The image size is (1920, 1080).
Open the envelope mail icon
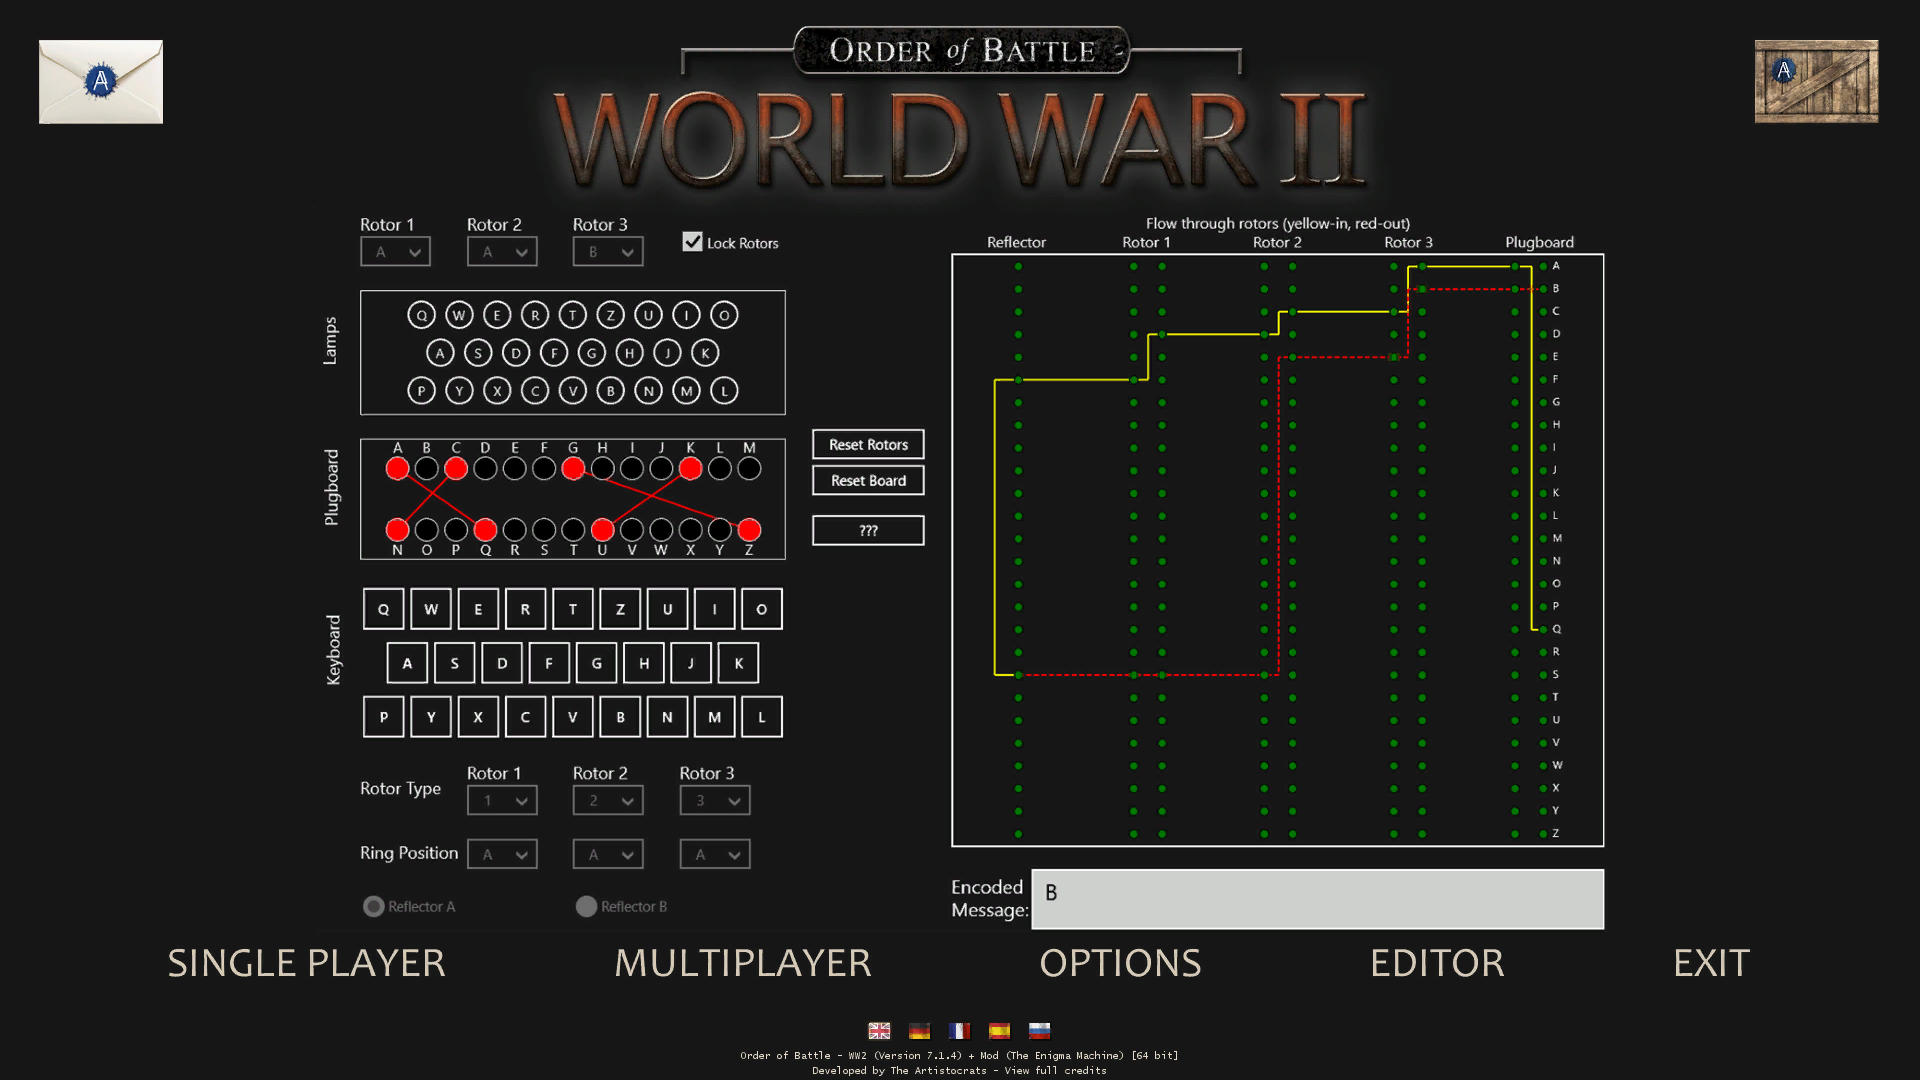pyautogui.click(x=101, y=82)
